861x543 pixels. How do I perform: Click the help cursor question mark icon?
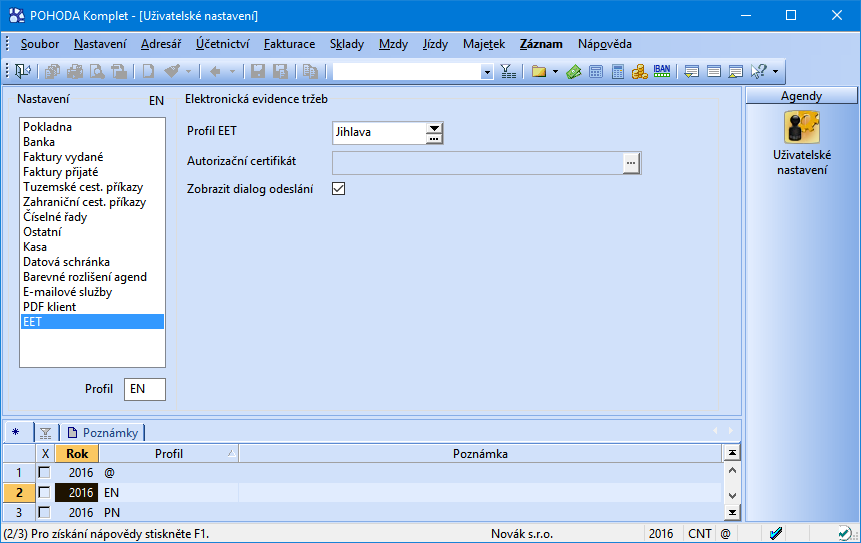tap(758, 71)
